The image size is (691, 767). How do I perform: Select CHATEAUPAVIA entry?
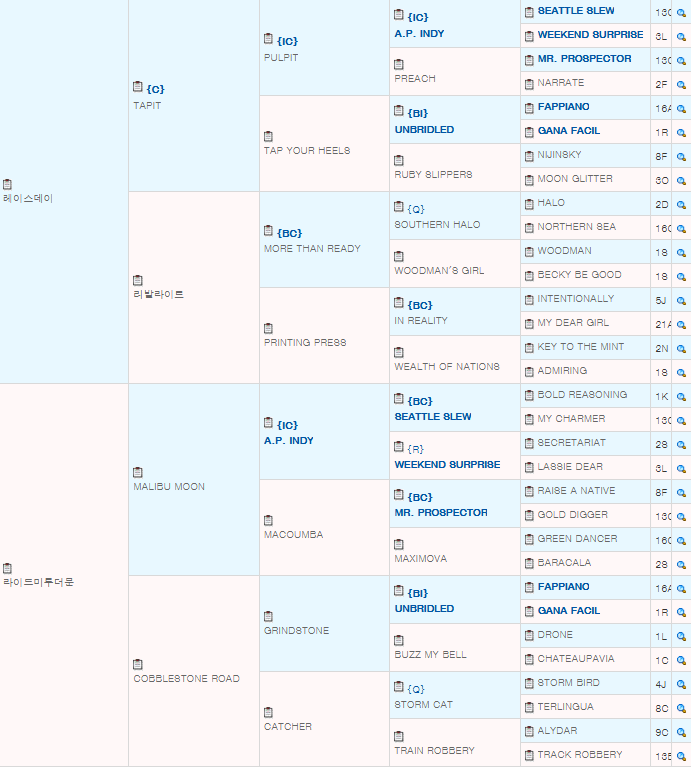[x=576, y=658]
